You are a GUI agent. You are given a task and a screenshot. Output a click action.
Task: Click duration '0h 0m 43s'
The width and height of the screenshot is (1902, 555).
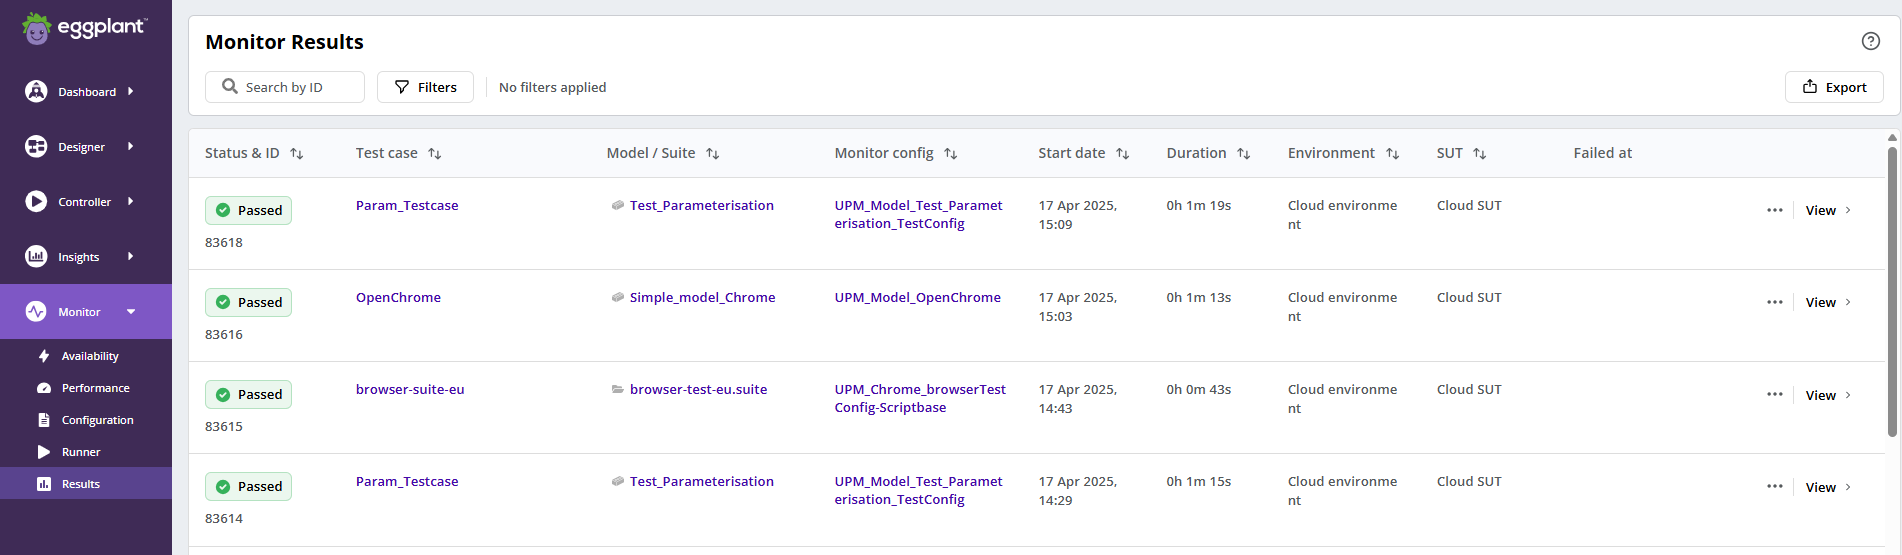click(1198, 389)
